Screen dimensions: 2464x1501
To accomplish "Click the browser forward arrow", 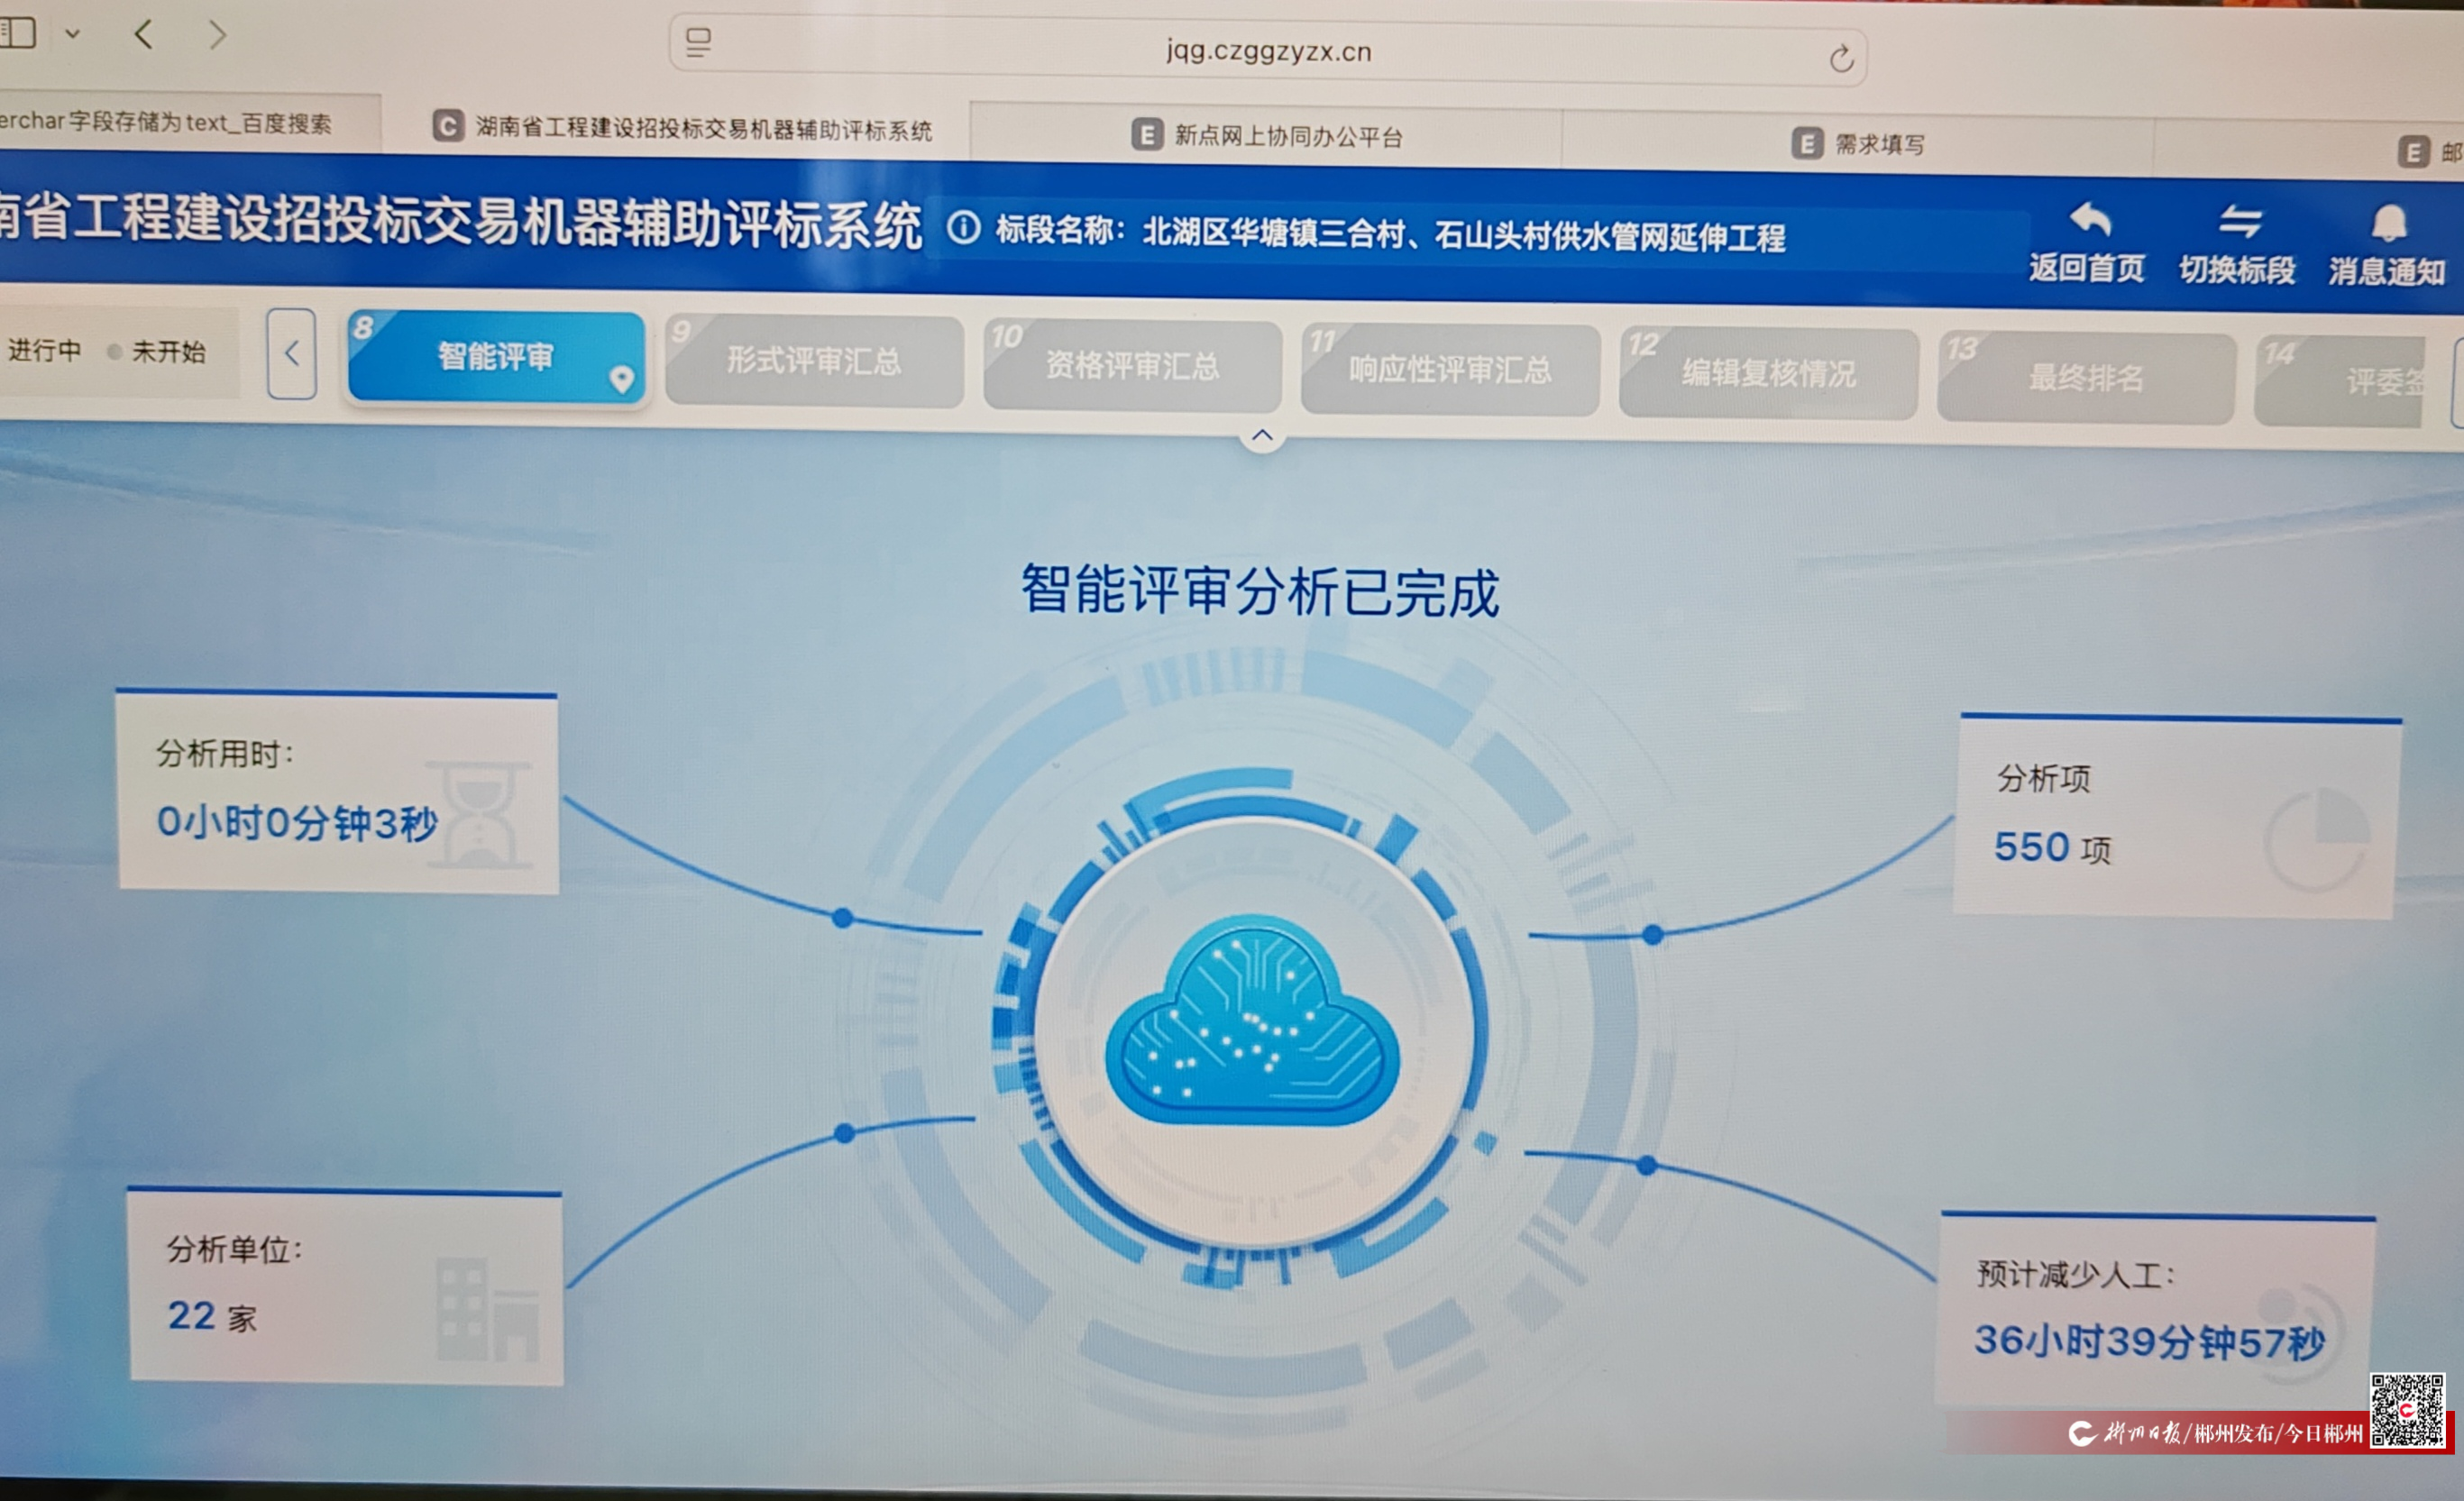I will (217, 36).
